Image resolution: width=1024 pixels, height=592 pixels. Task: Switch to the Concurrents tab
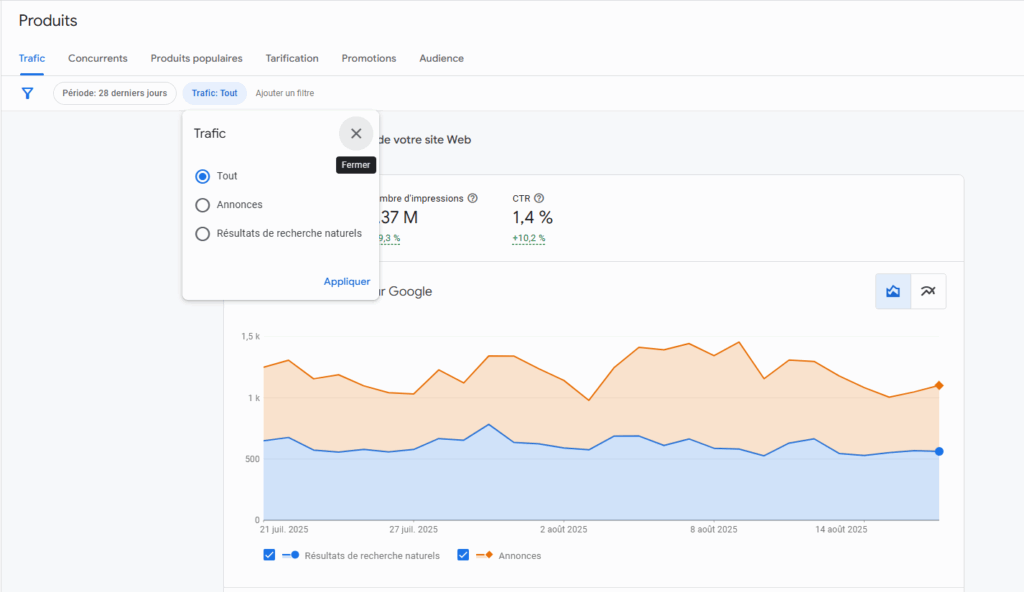[97, 58]
